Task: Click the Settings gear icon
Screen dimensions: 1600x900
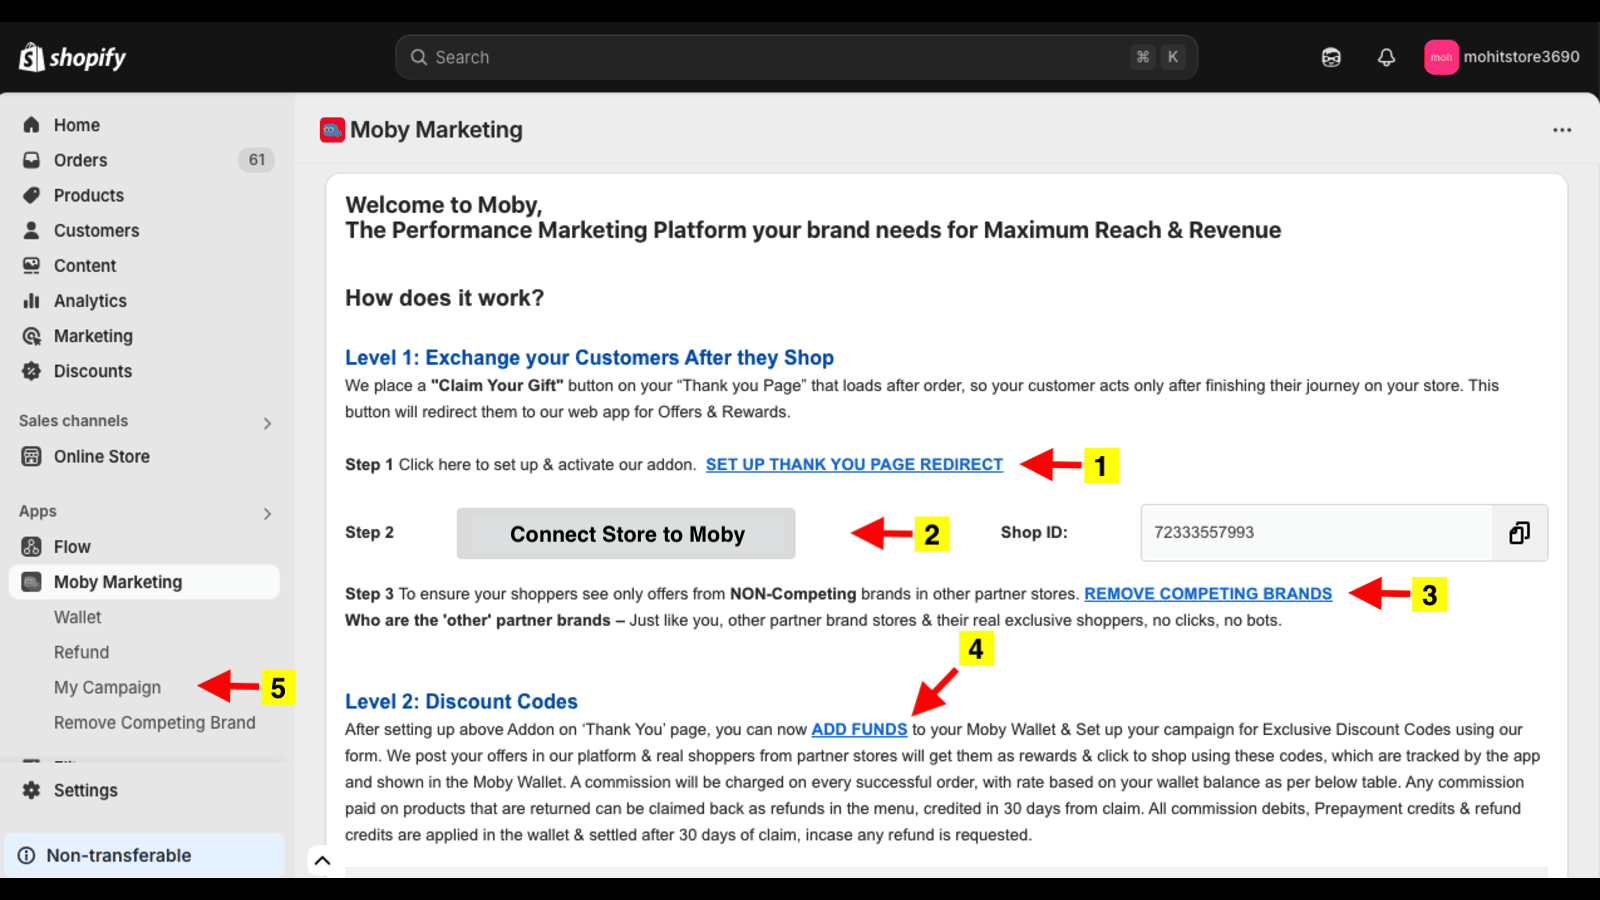Action: tap(32, 790)
